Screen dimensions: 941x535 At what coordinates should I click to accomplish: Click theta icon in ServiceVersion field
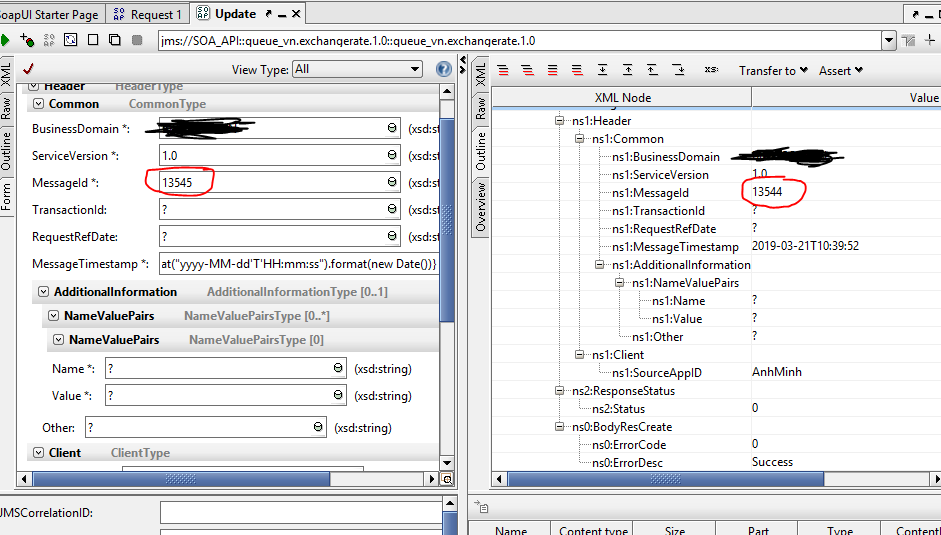(392, 155)
